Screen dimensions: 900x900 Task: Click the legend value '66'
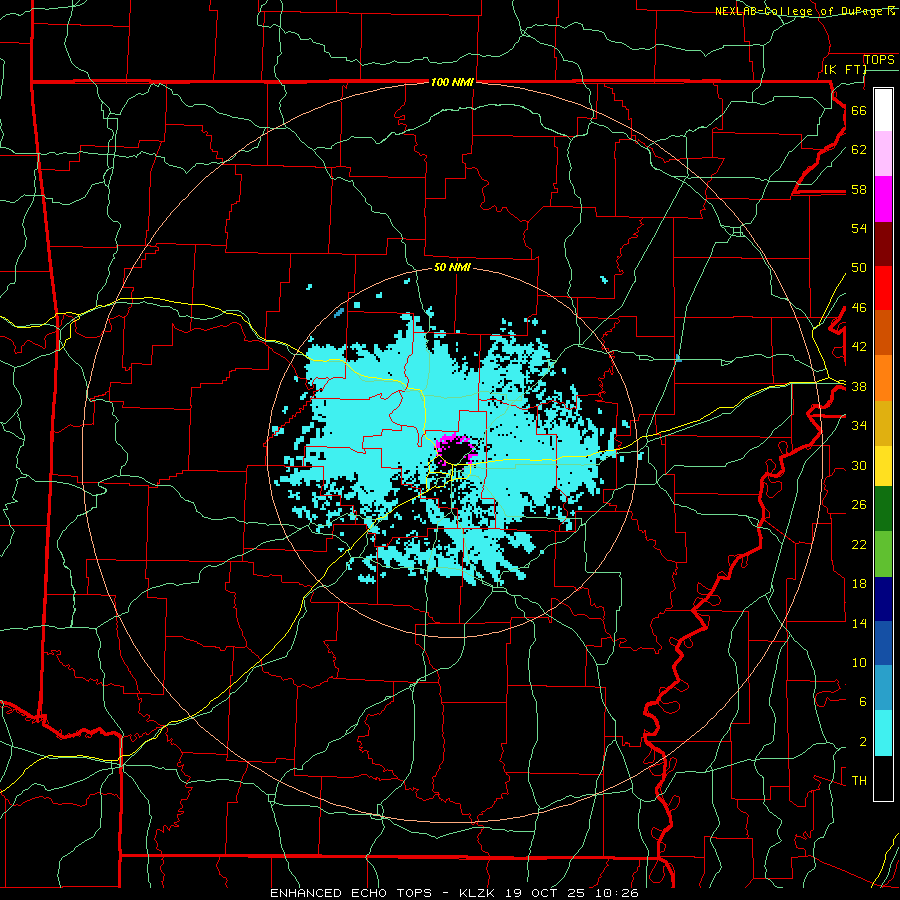(859, 110)
